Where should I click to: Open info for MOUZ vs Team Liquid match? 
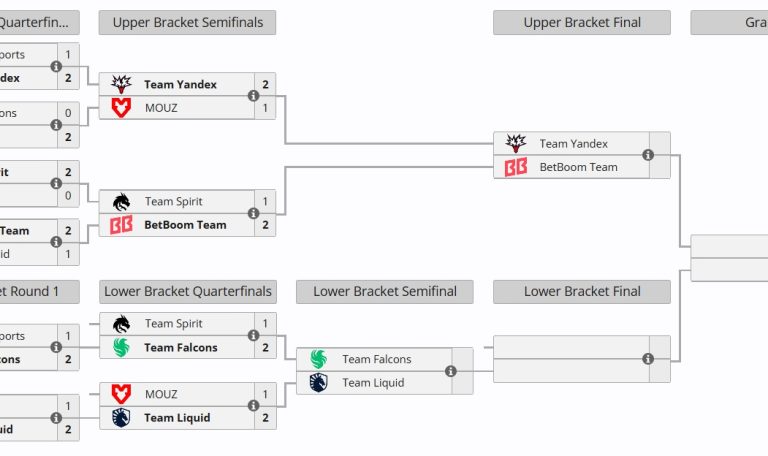(x=253, y=406)
